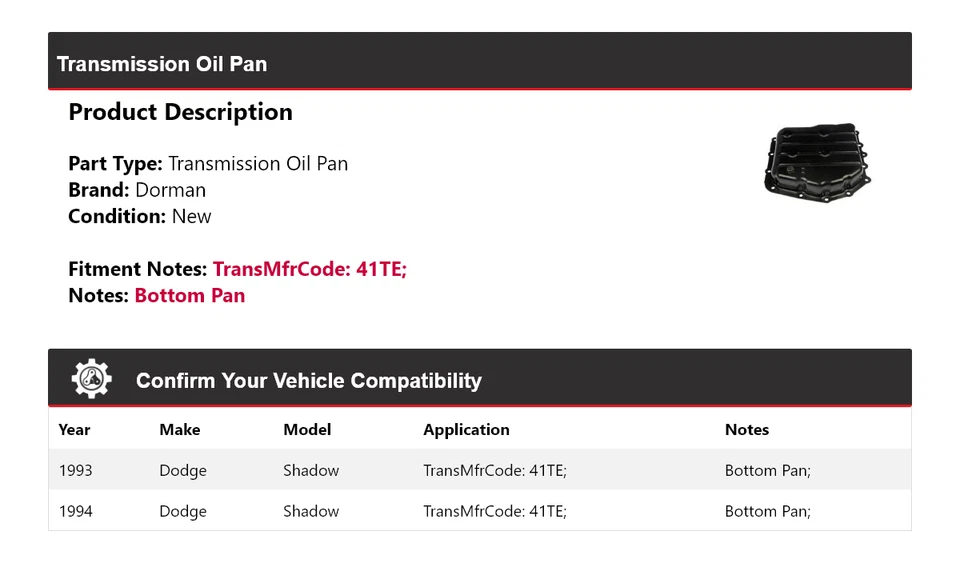Click the Condition: New line
This screenshot has height=563, width=960.
click(x=140, y=216)
